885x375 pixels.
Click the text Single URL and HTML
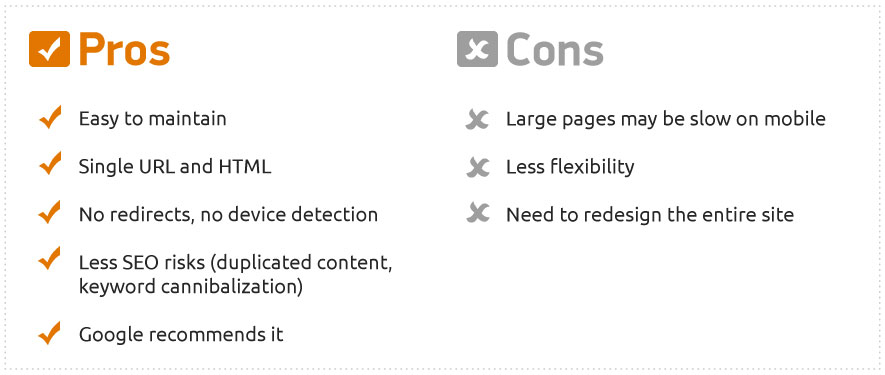175,167
